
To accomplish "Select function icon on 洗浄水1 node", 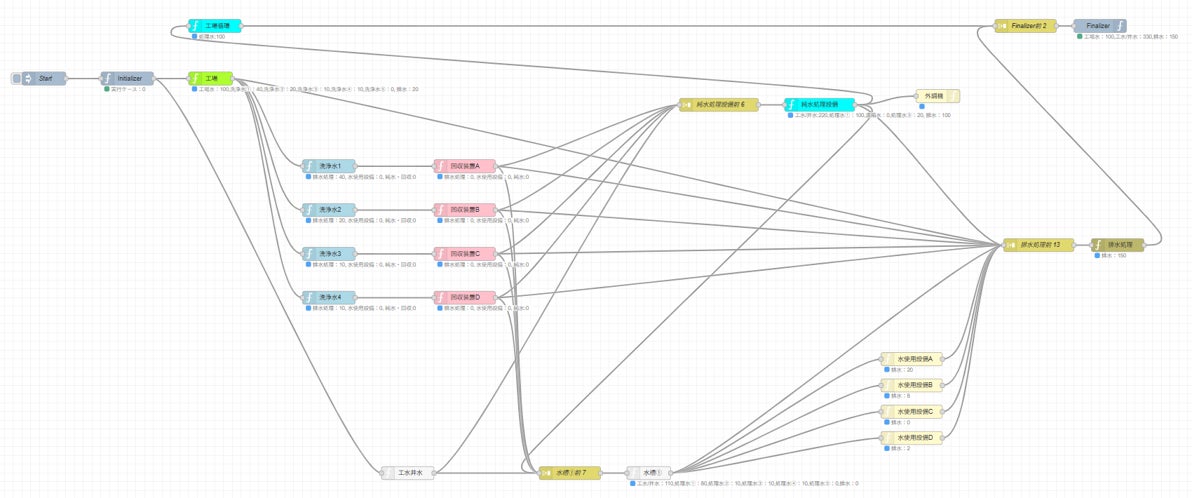I will 309,166.
